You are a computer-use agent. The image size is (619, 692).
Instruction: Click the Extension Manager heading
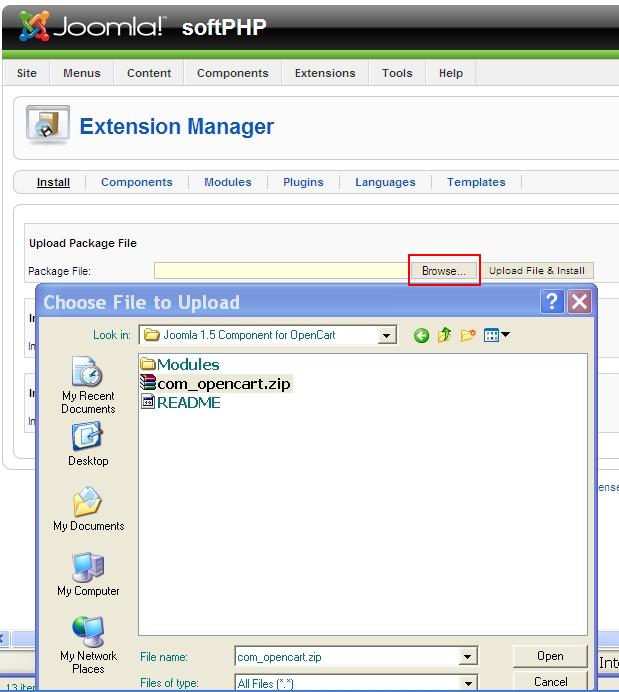click(x=176, y=126)
